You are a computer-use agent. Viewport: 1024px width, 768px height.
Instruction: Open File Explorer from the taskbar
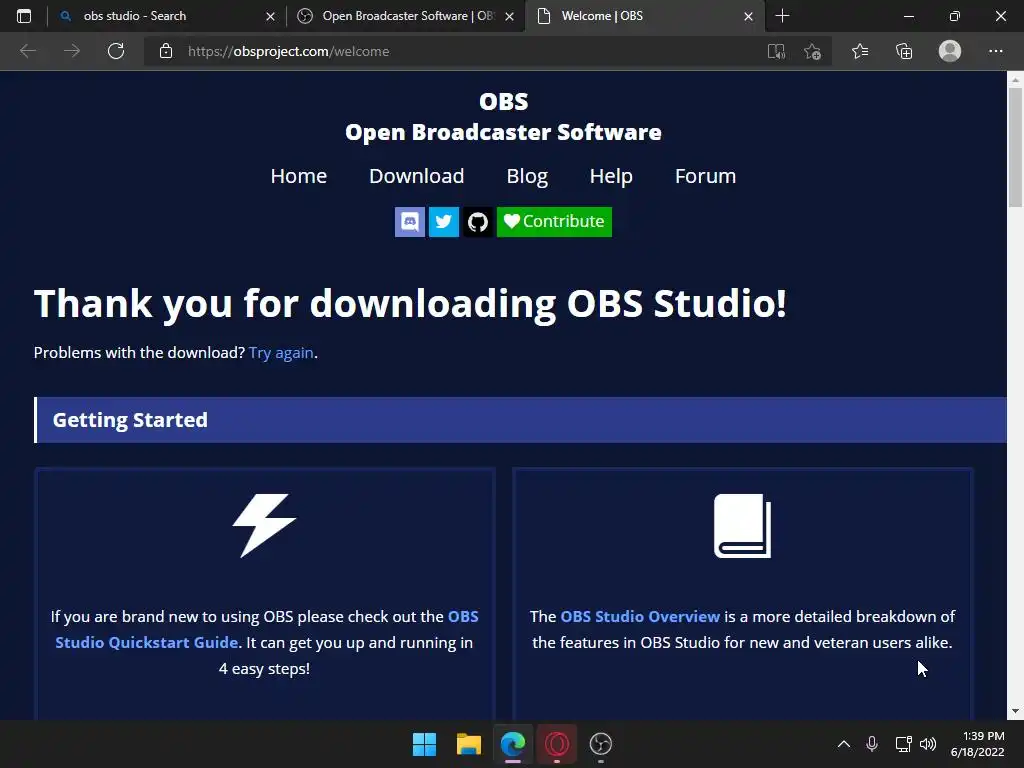(x=468, y=744)
